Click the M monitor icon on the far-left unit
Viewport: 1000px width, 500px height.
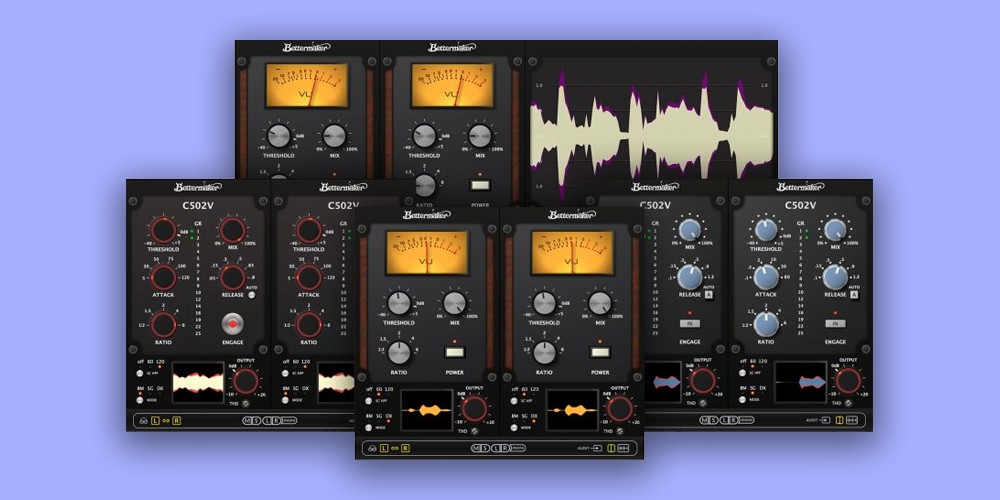[x=247, y=420]
